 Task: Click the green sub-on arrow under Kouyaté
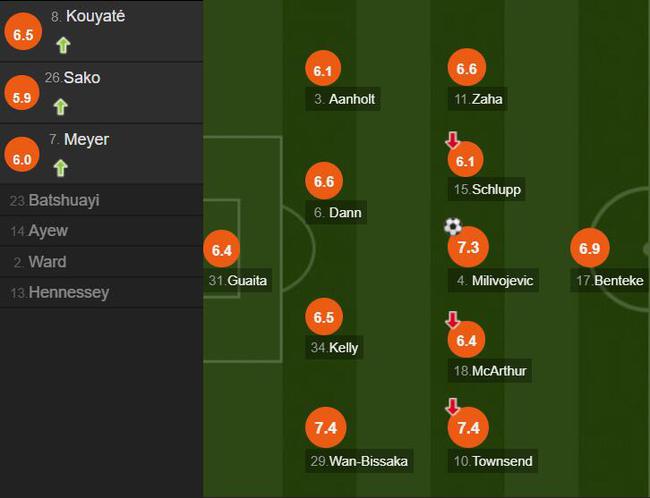[x=63, y=45]
